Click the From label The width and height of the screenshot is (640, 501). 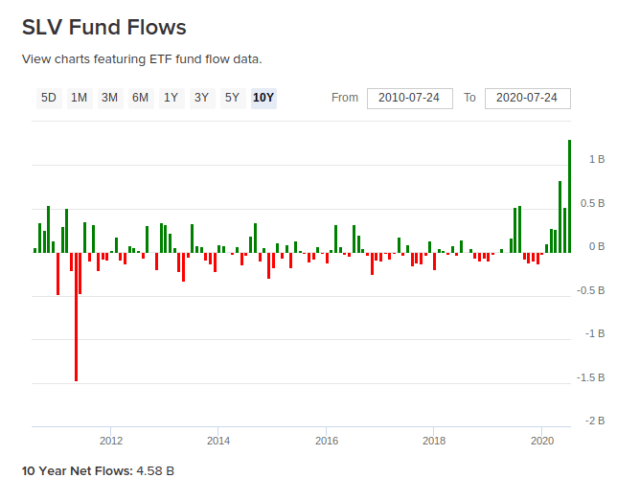pyautogui.click(x=345, y=98)
